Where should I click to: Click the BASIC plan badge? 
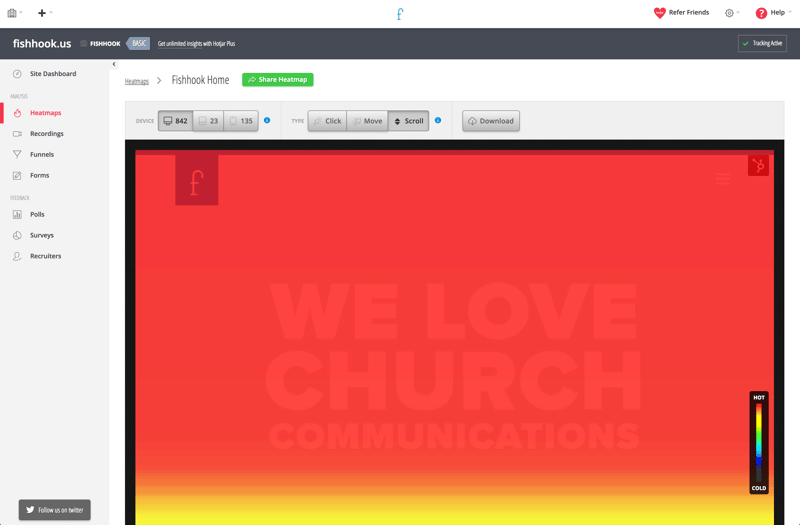(x=138, y=43)
